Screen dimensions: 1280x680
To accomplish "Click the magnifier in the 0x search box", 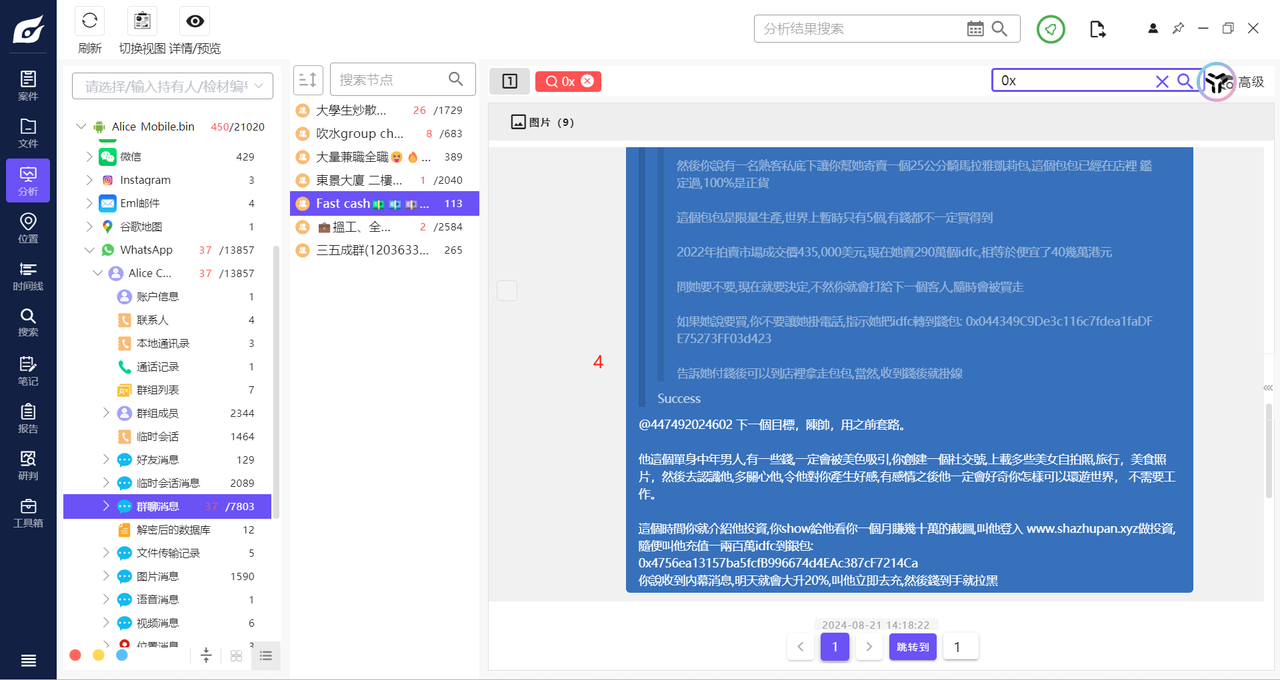I will 1184,81.
